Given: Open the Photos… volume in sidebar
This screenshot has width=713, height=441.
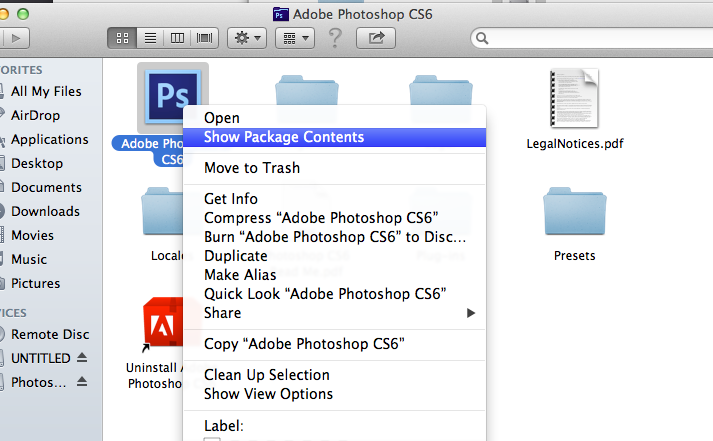Looking at the screenshot, I should (39, 382).
